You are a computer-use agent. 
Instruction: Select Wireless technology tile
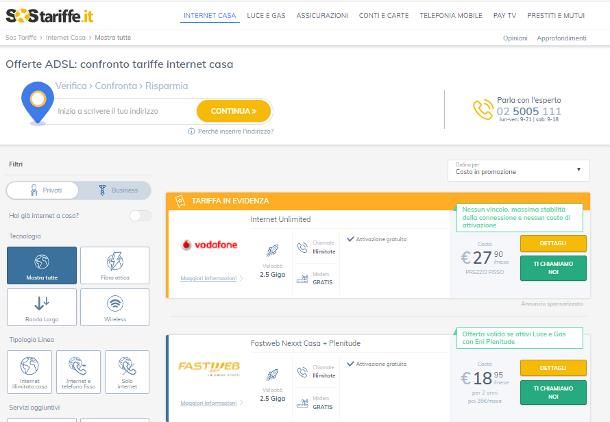coord(115,307)
